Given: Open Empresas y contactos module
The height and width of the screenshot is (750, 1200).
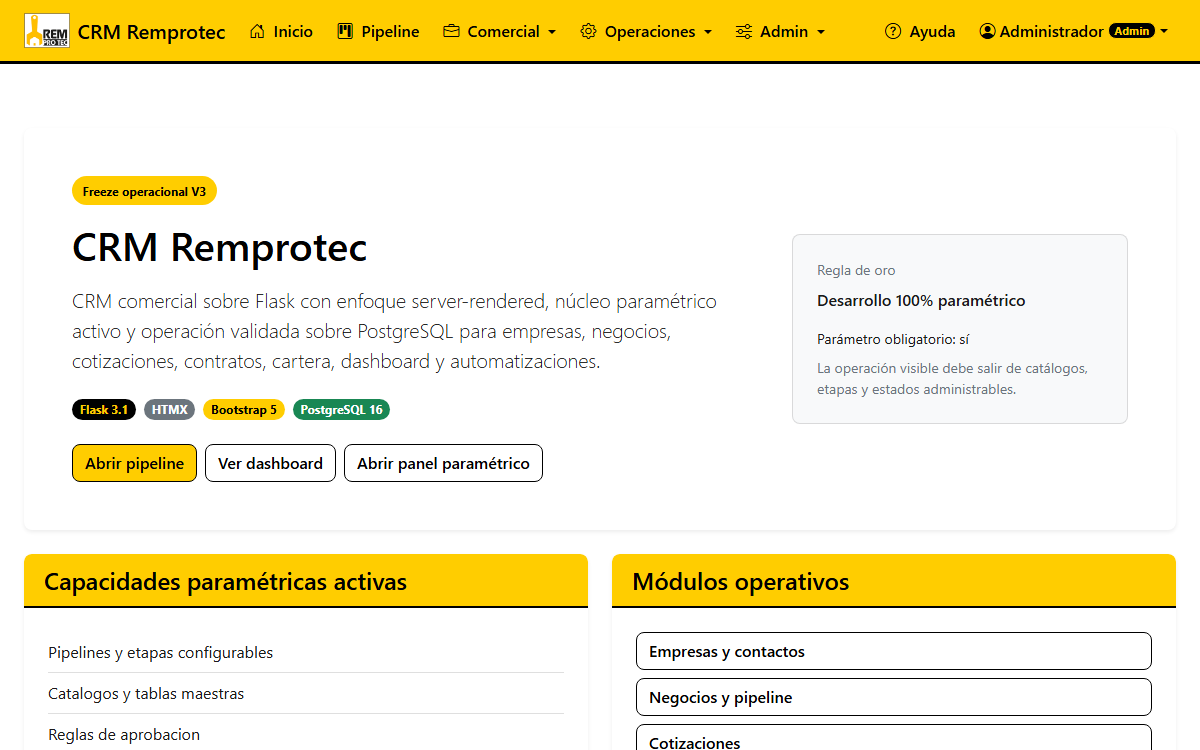Looking at the screenshot, I should tap(894, 651).
